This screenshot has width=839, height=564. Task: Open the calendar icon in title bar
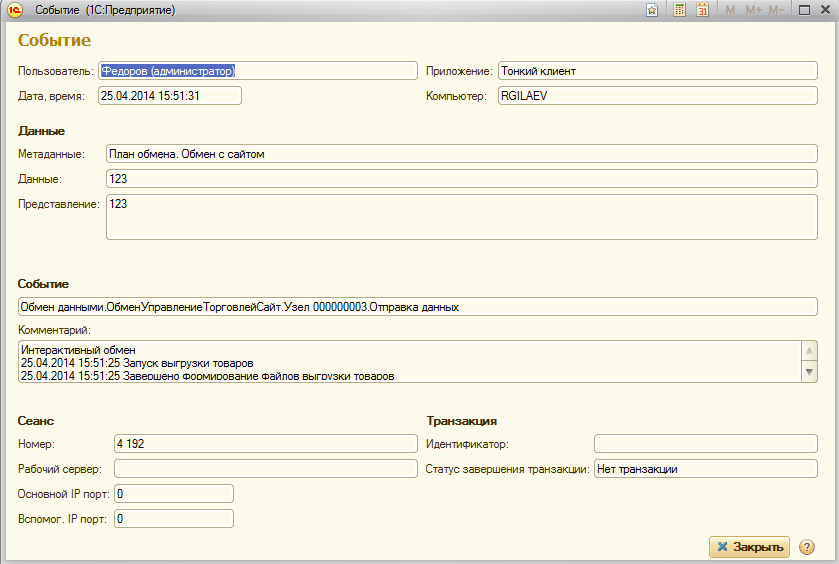pos(703,10)
